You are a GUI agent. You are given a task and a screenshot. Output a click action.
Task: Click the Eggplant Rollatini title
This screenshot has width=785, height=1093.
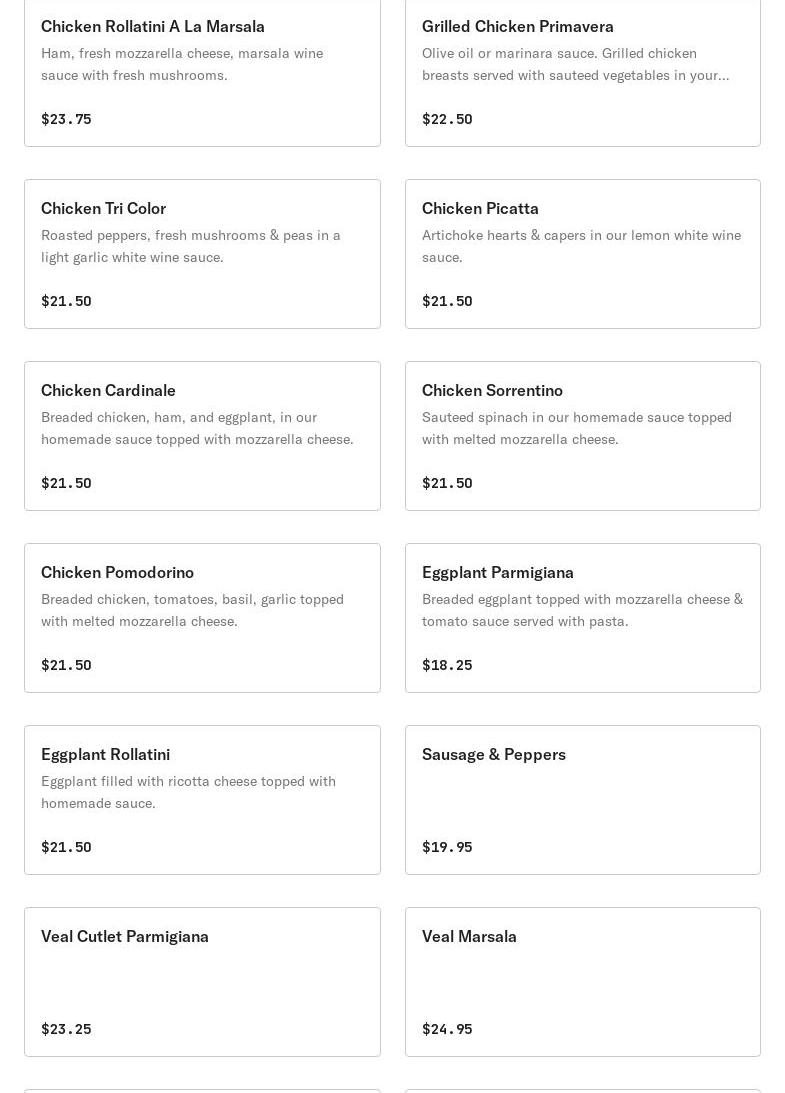point(105,755)
